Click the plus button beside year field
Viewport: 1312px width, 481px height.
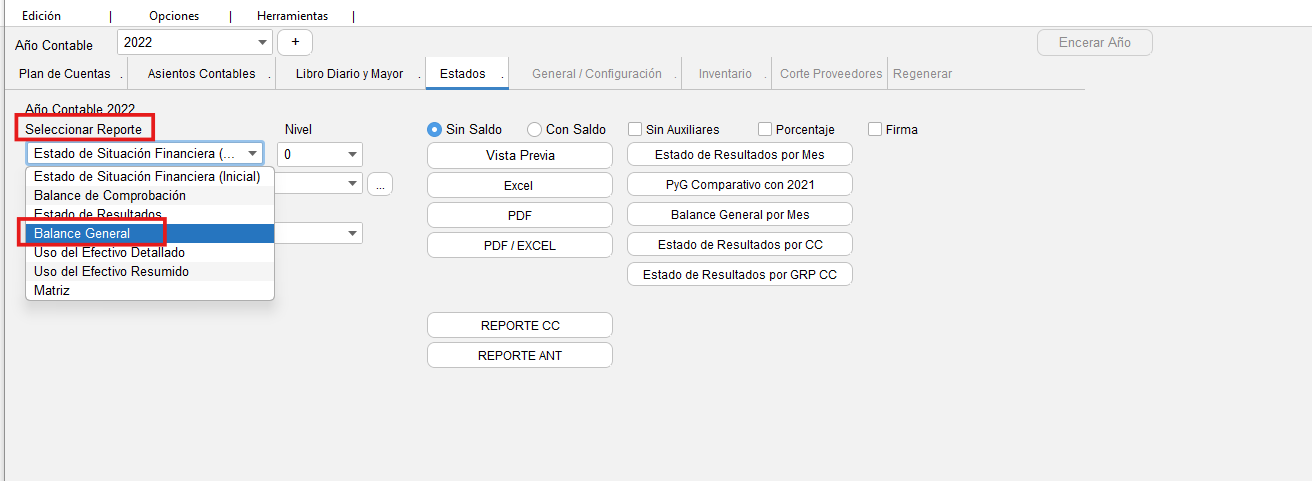tap(295, 42)
